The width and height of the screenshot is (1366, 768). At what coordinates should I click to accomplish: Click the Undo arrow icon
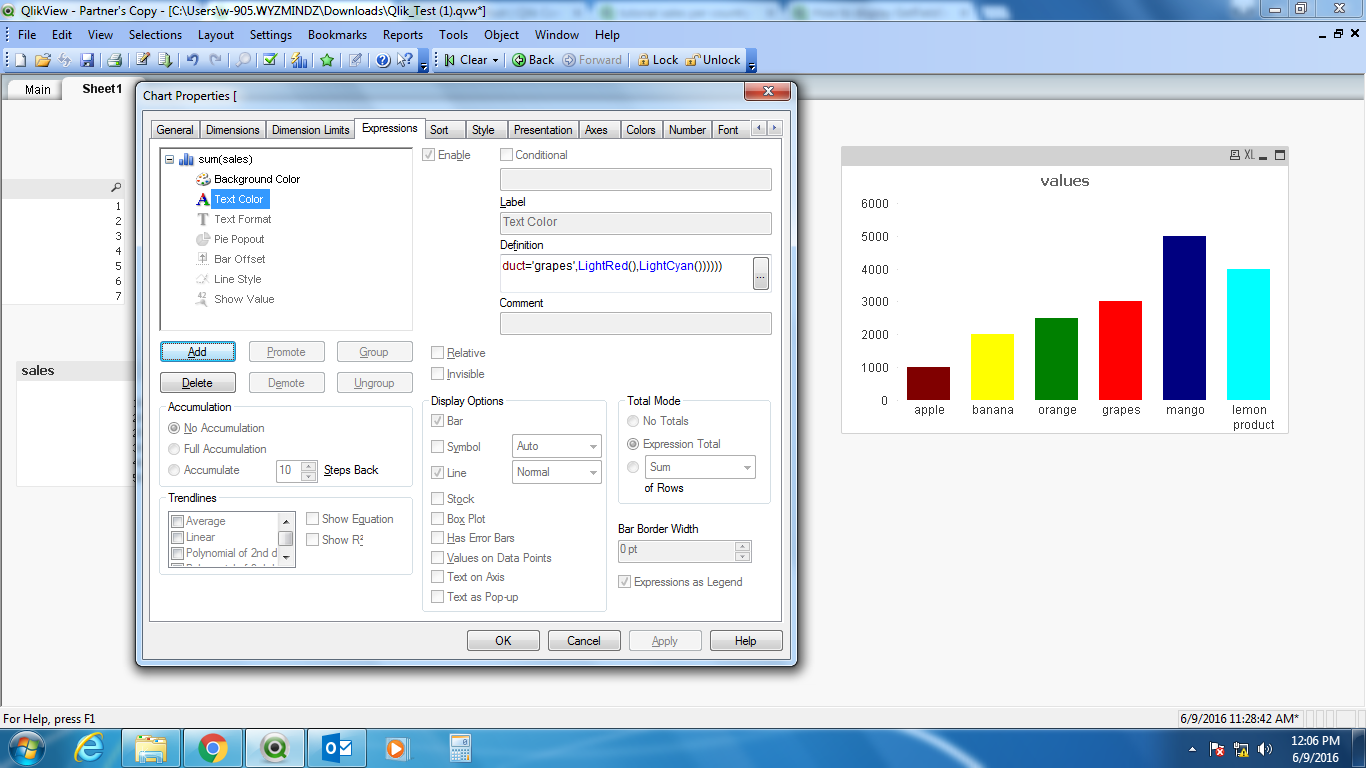pyautogui.click(x=193, y=60)
